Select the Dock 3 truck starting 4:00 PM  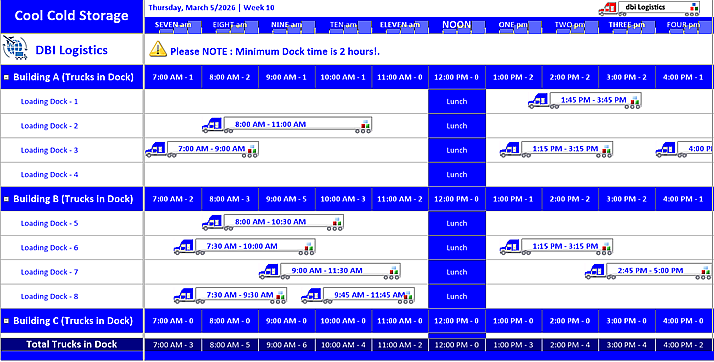684,149
